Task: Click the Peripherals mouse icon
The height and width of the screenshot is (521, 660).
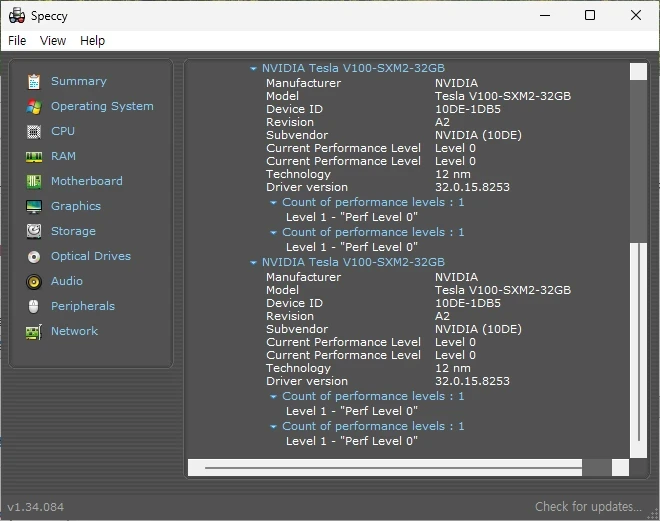Action: [34, 306]
